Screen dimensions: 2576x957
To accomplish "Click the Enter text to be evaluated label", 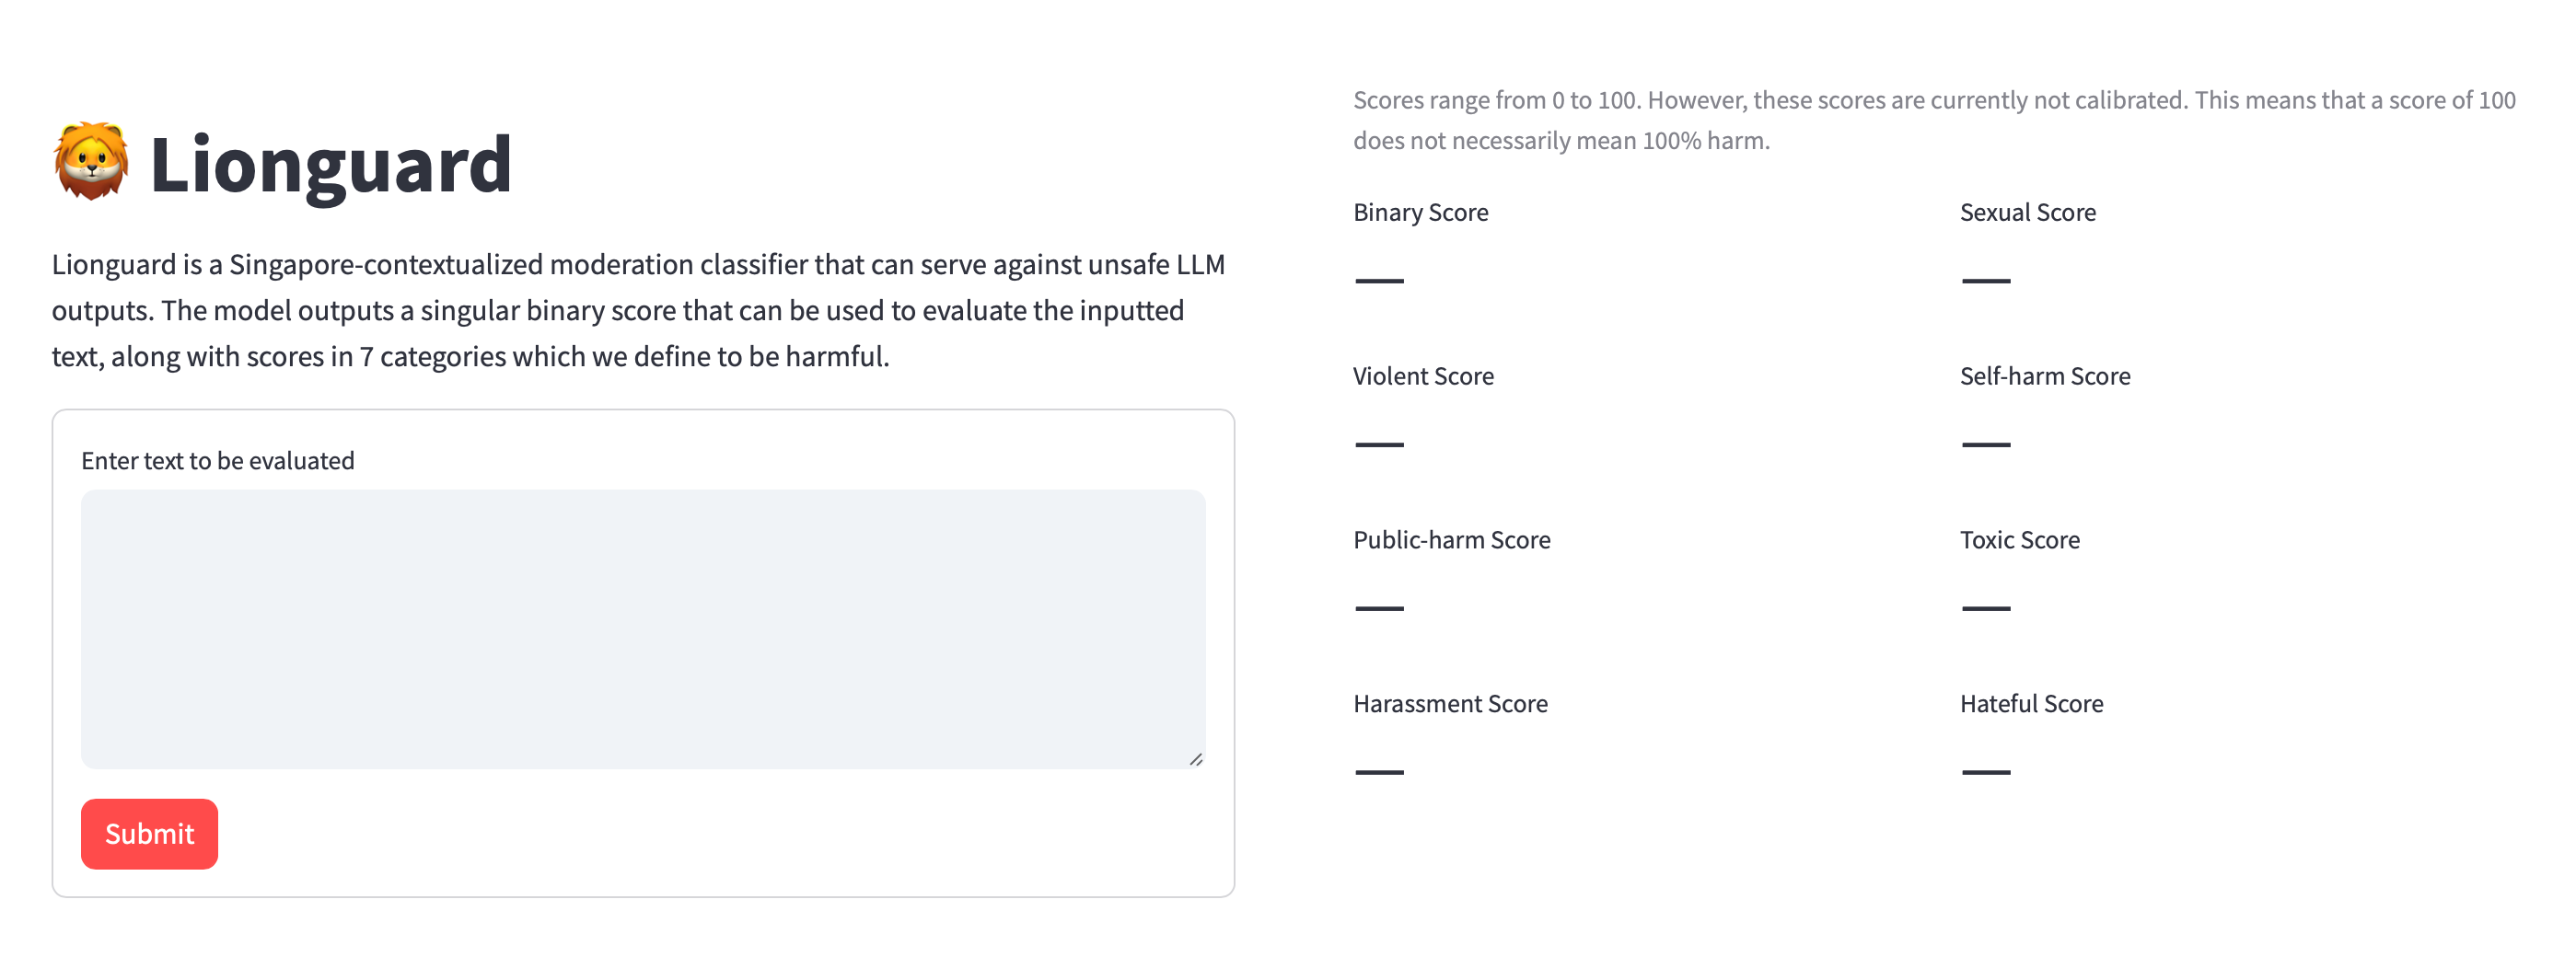I will [x=217, y=460].
